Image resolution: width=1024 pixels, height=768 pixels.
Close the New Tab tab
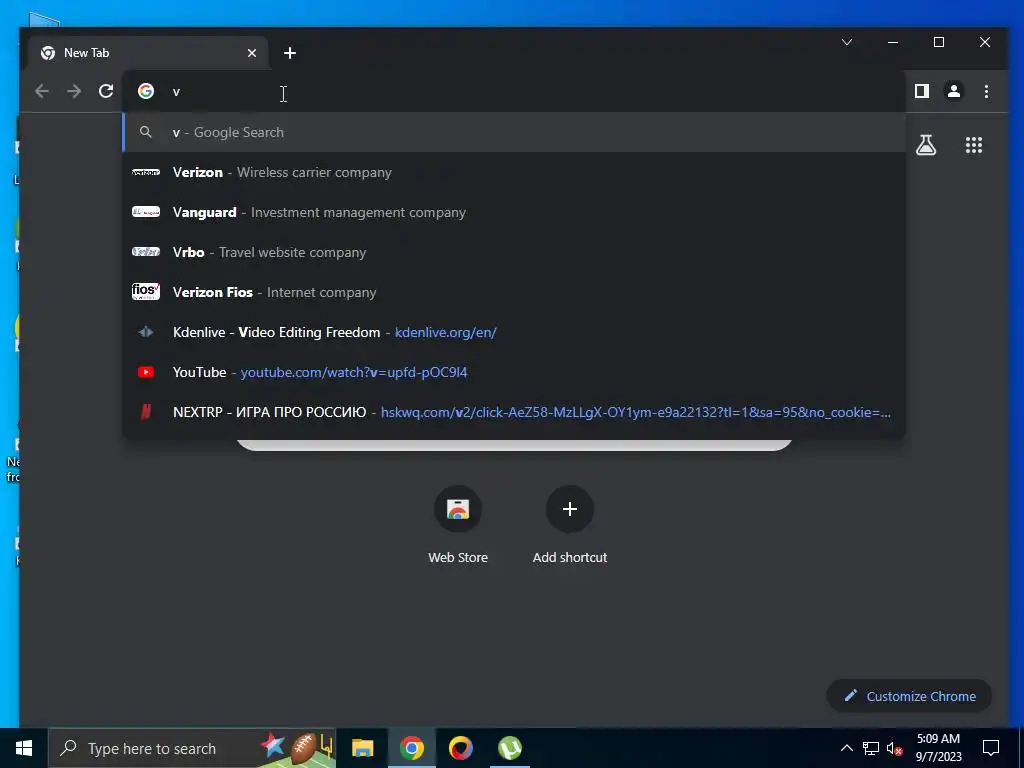[x=251, y=53]
